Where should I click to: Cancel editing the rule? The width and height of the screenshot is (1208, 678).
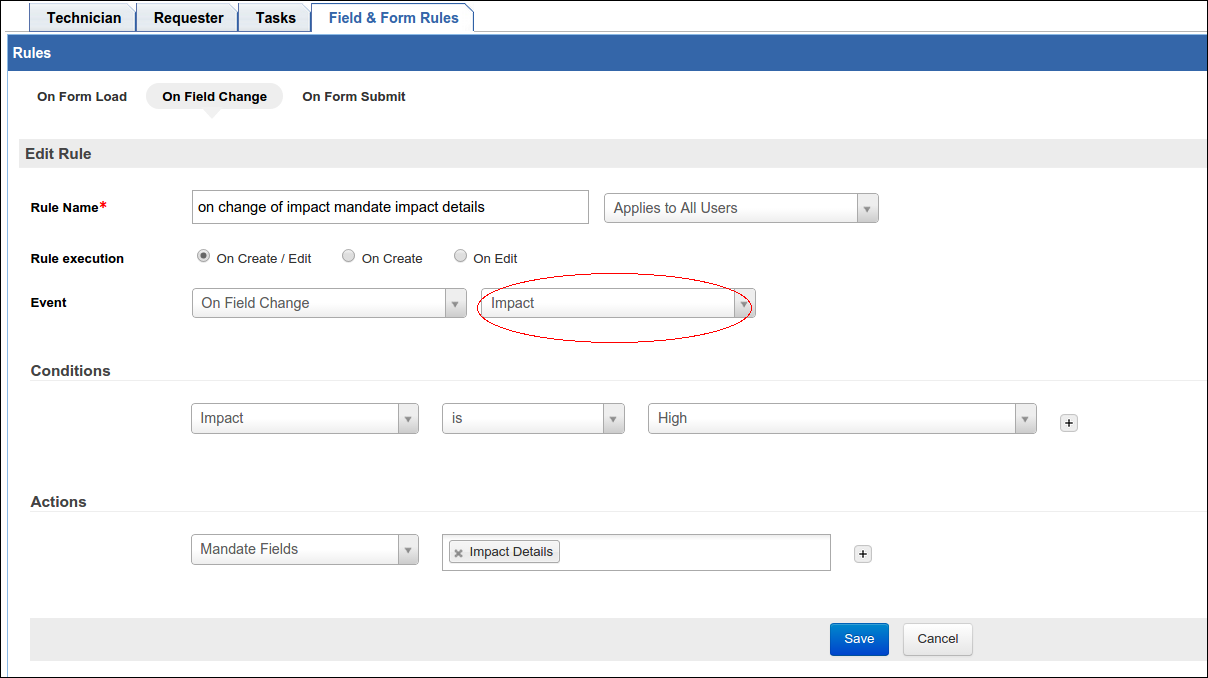click(937, 639)
